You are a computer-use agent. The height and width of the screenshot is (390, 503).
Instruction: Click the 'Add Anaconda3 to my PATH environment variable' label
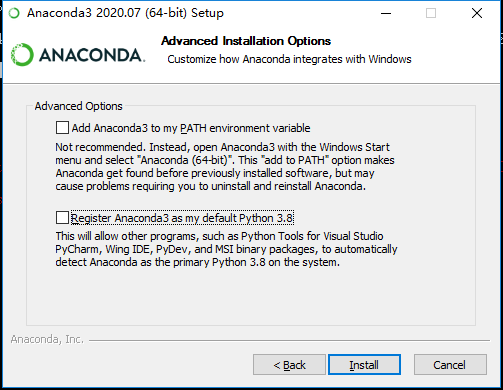pos(191,128)
